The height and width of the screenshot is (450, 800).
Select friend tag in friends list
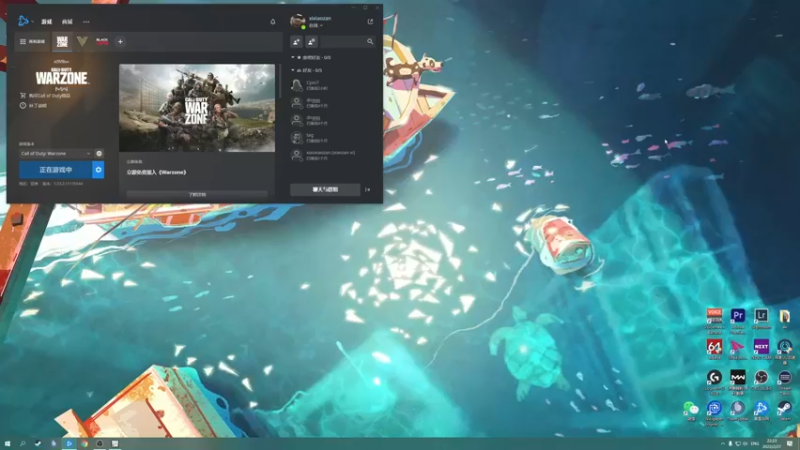coord(332,138)
